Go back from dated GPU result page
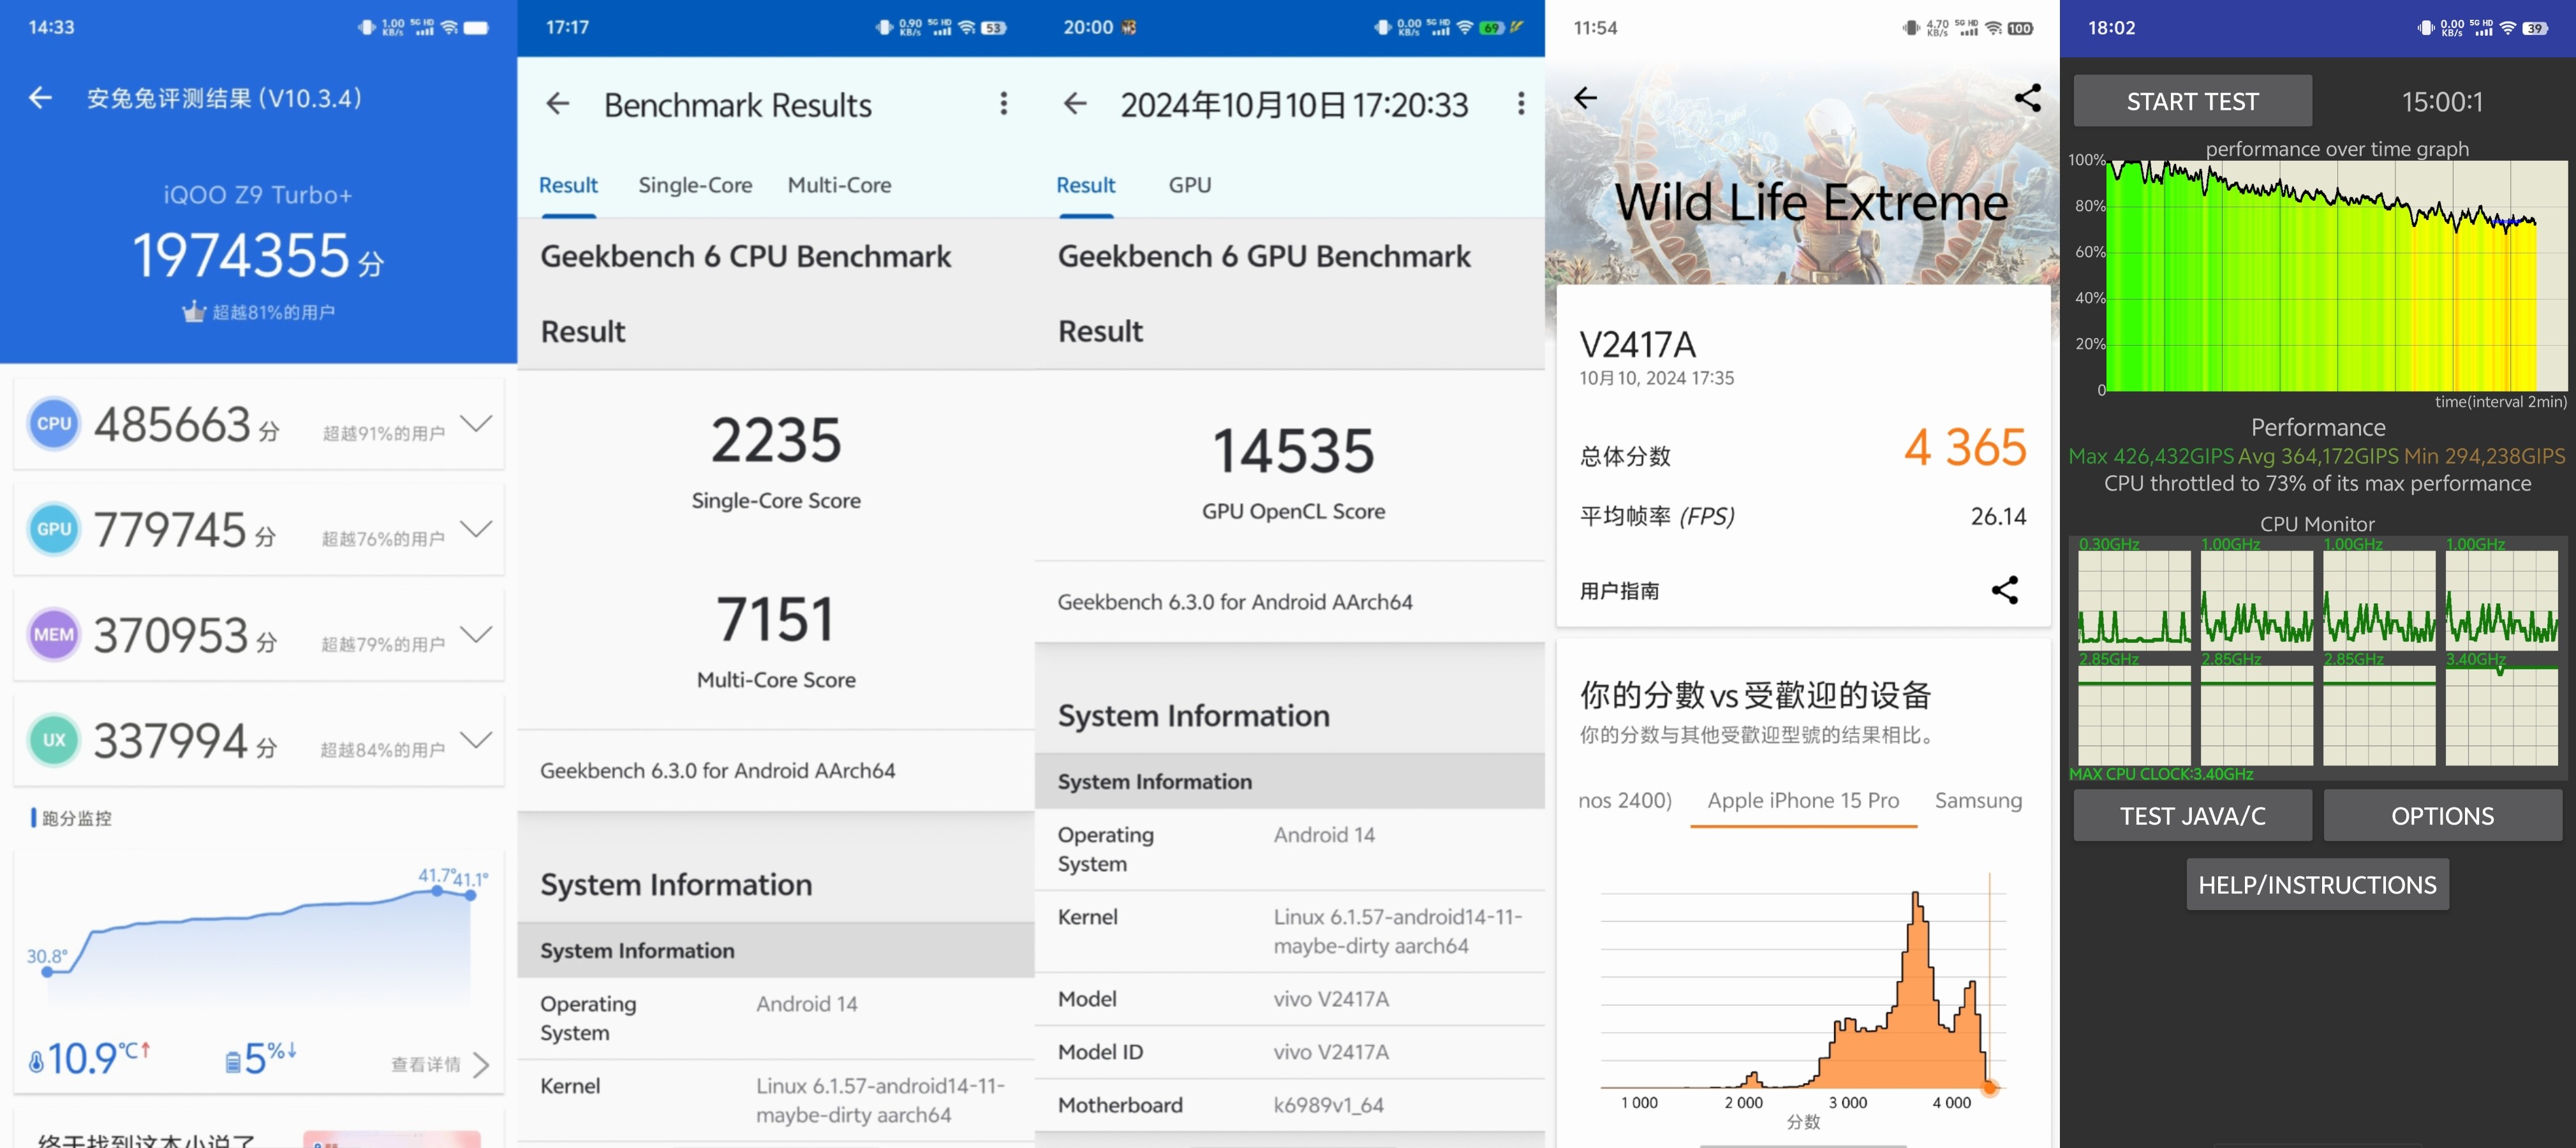The image size is (2576, 1148). 1075,104
